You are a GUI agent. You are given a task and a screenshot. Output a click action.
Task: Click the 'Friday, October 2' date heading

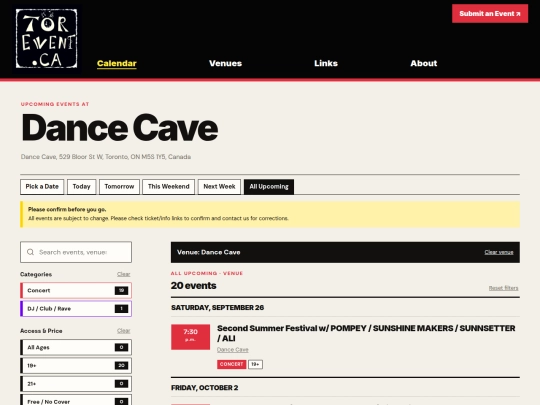click(205, 388)
